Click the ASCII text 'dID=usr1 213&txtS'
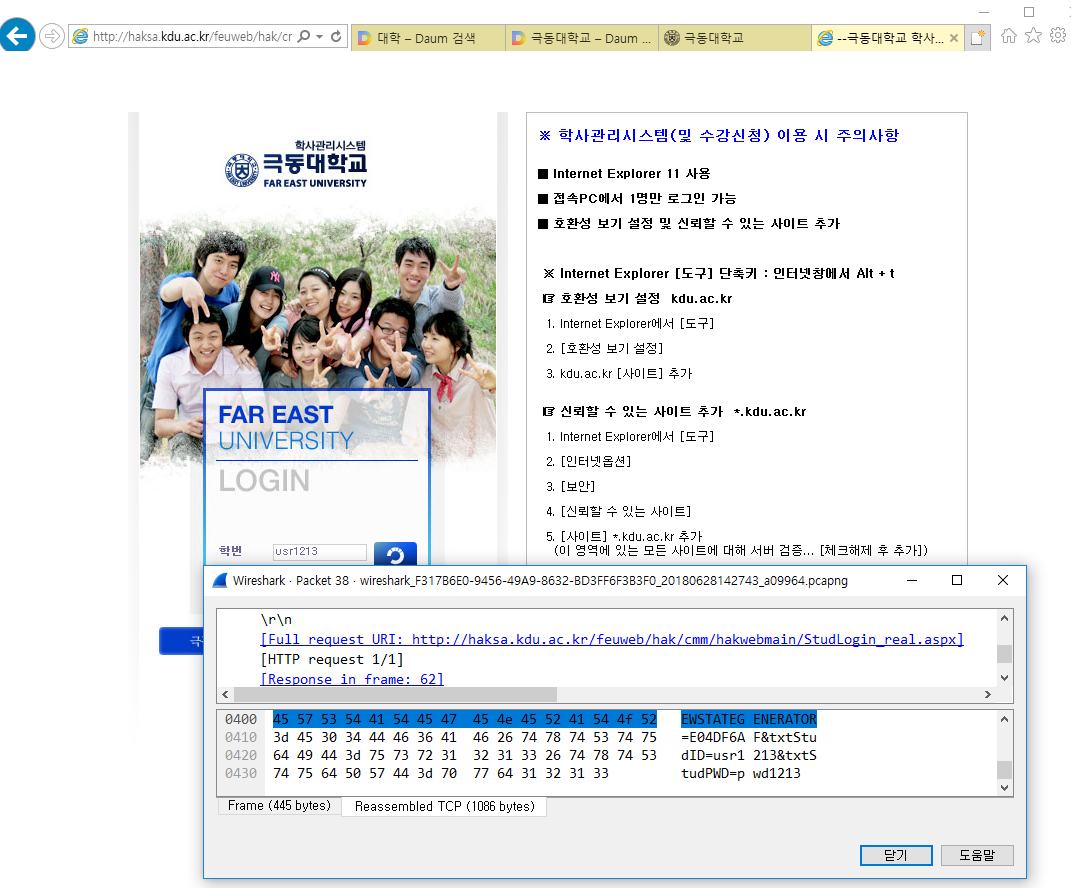Screen dimensions: 1071x888 pos(749,755)
